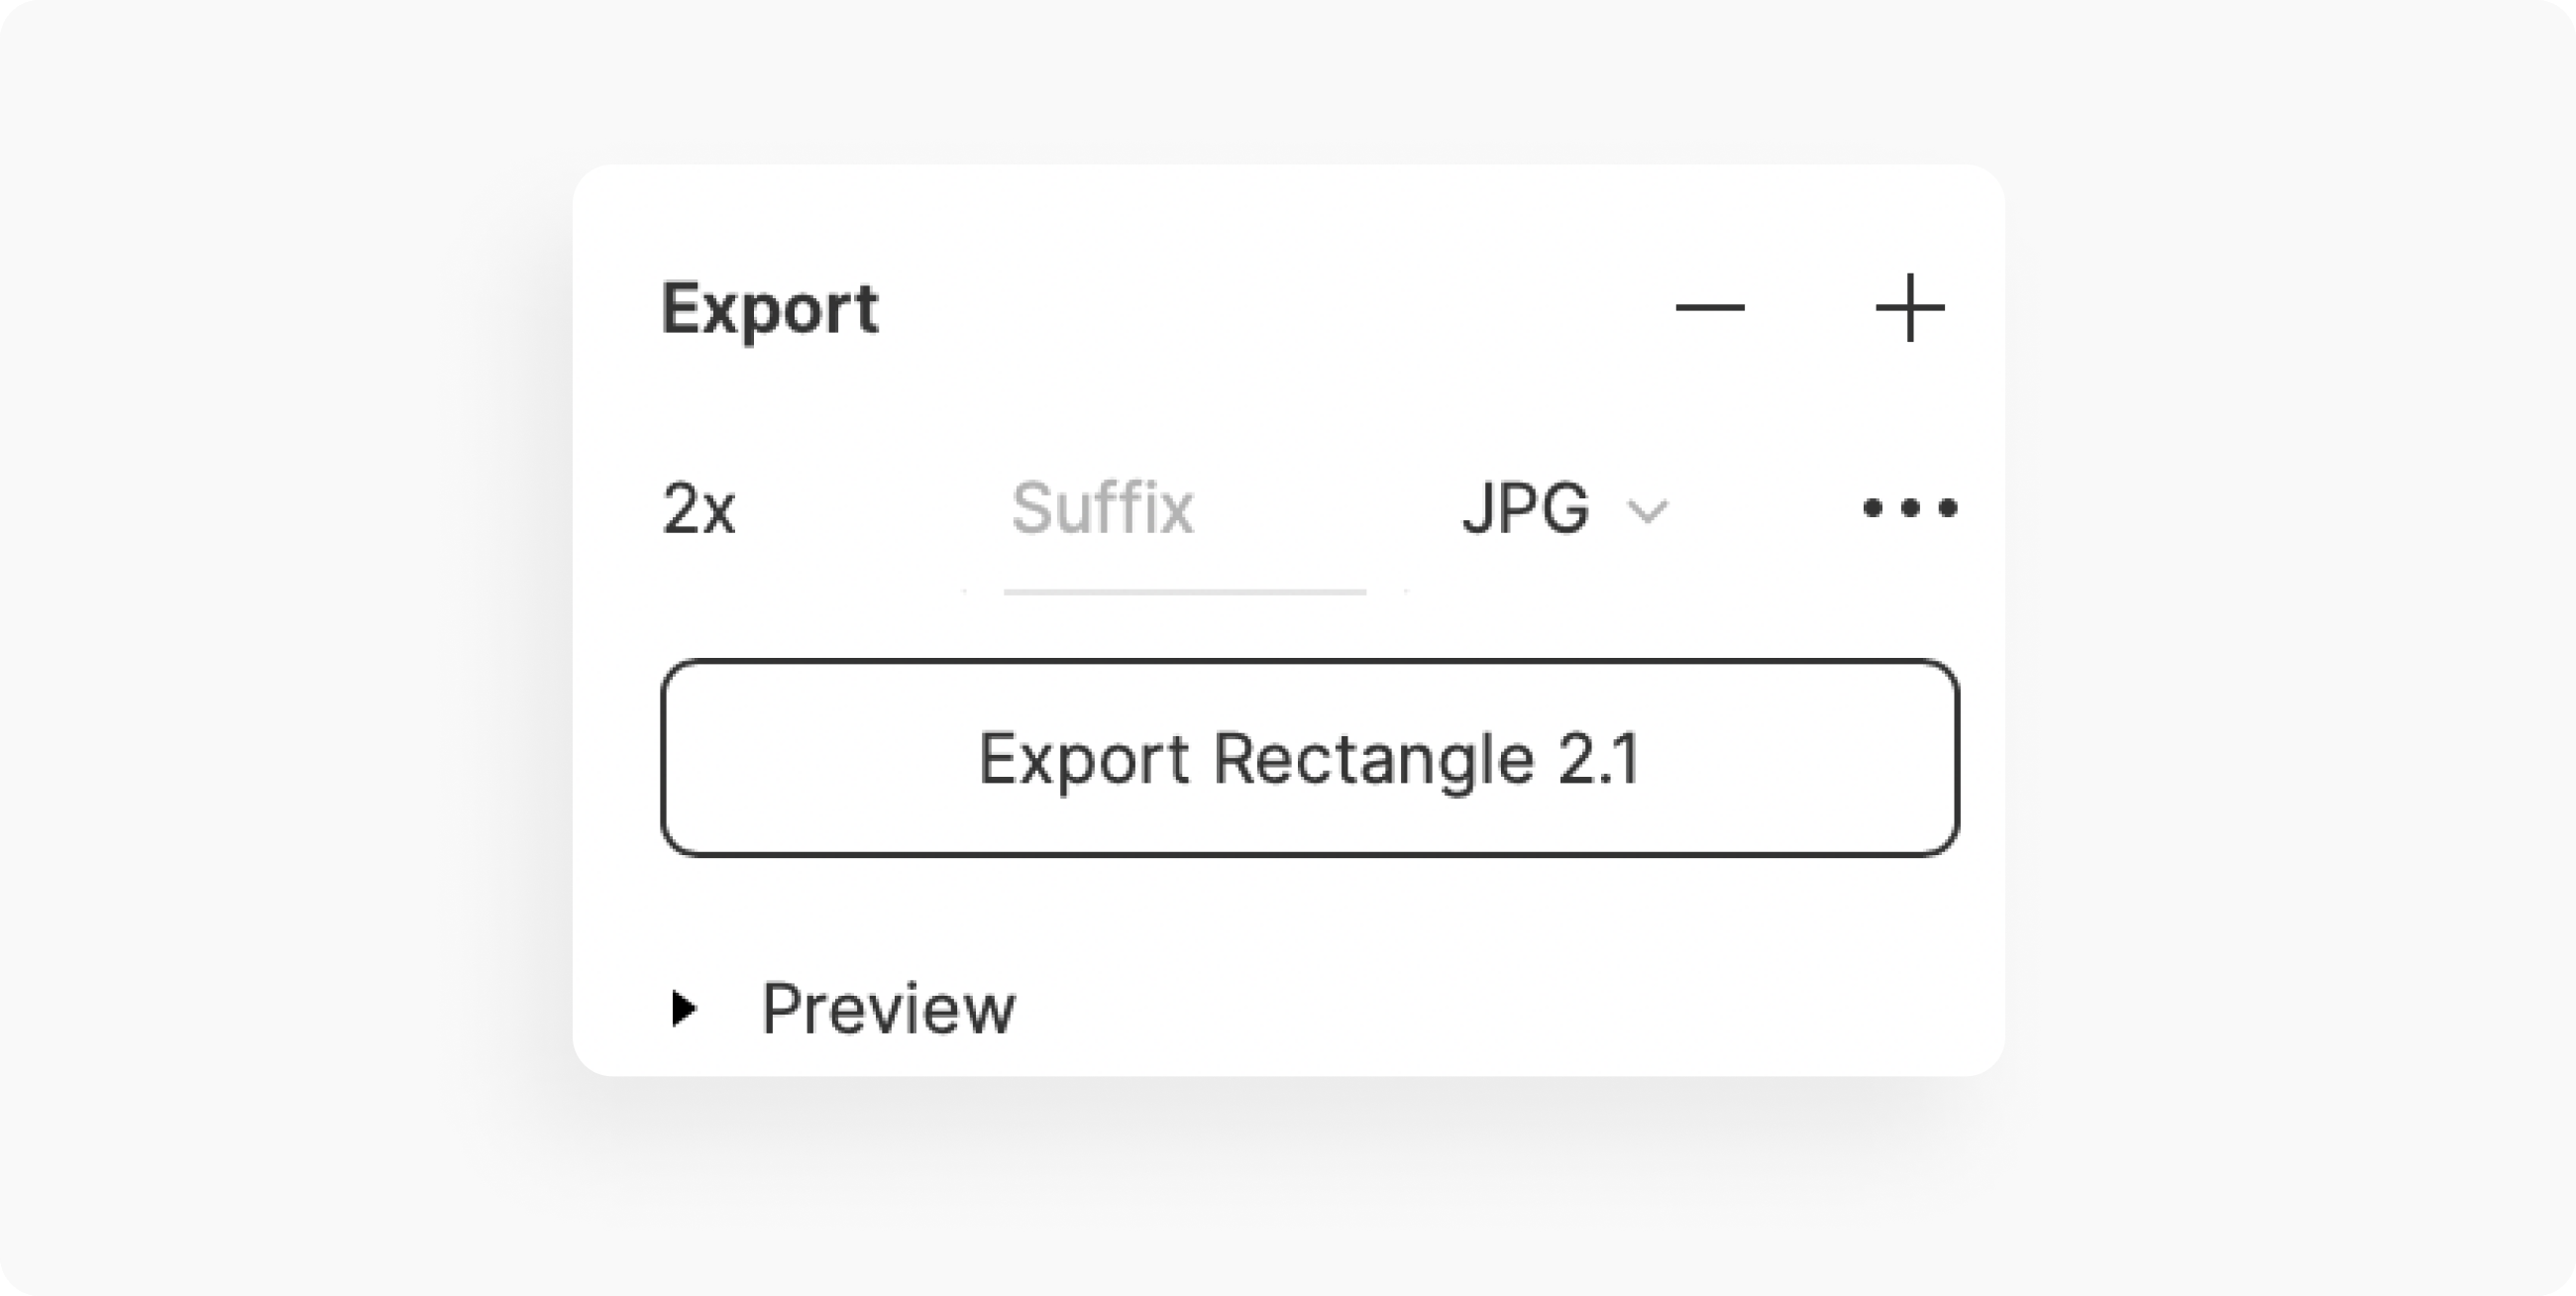Expand the Preview disclosure triangle
The height and width of the screenshot is (1296, 2576).
coord(684,1008)
